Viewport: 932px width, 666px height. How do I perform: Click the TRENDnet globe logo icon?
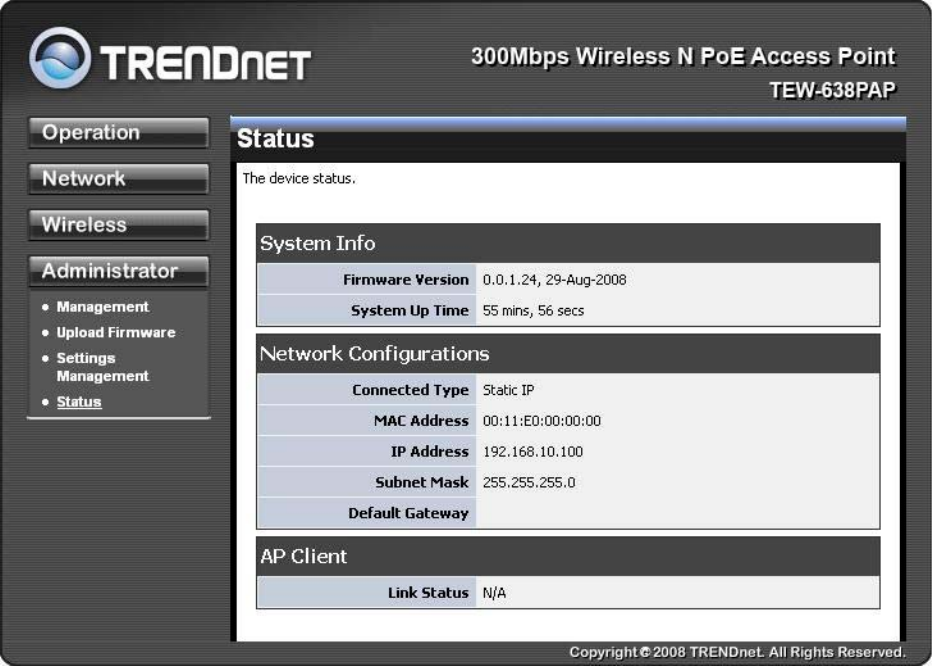[60, 58]
